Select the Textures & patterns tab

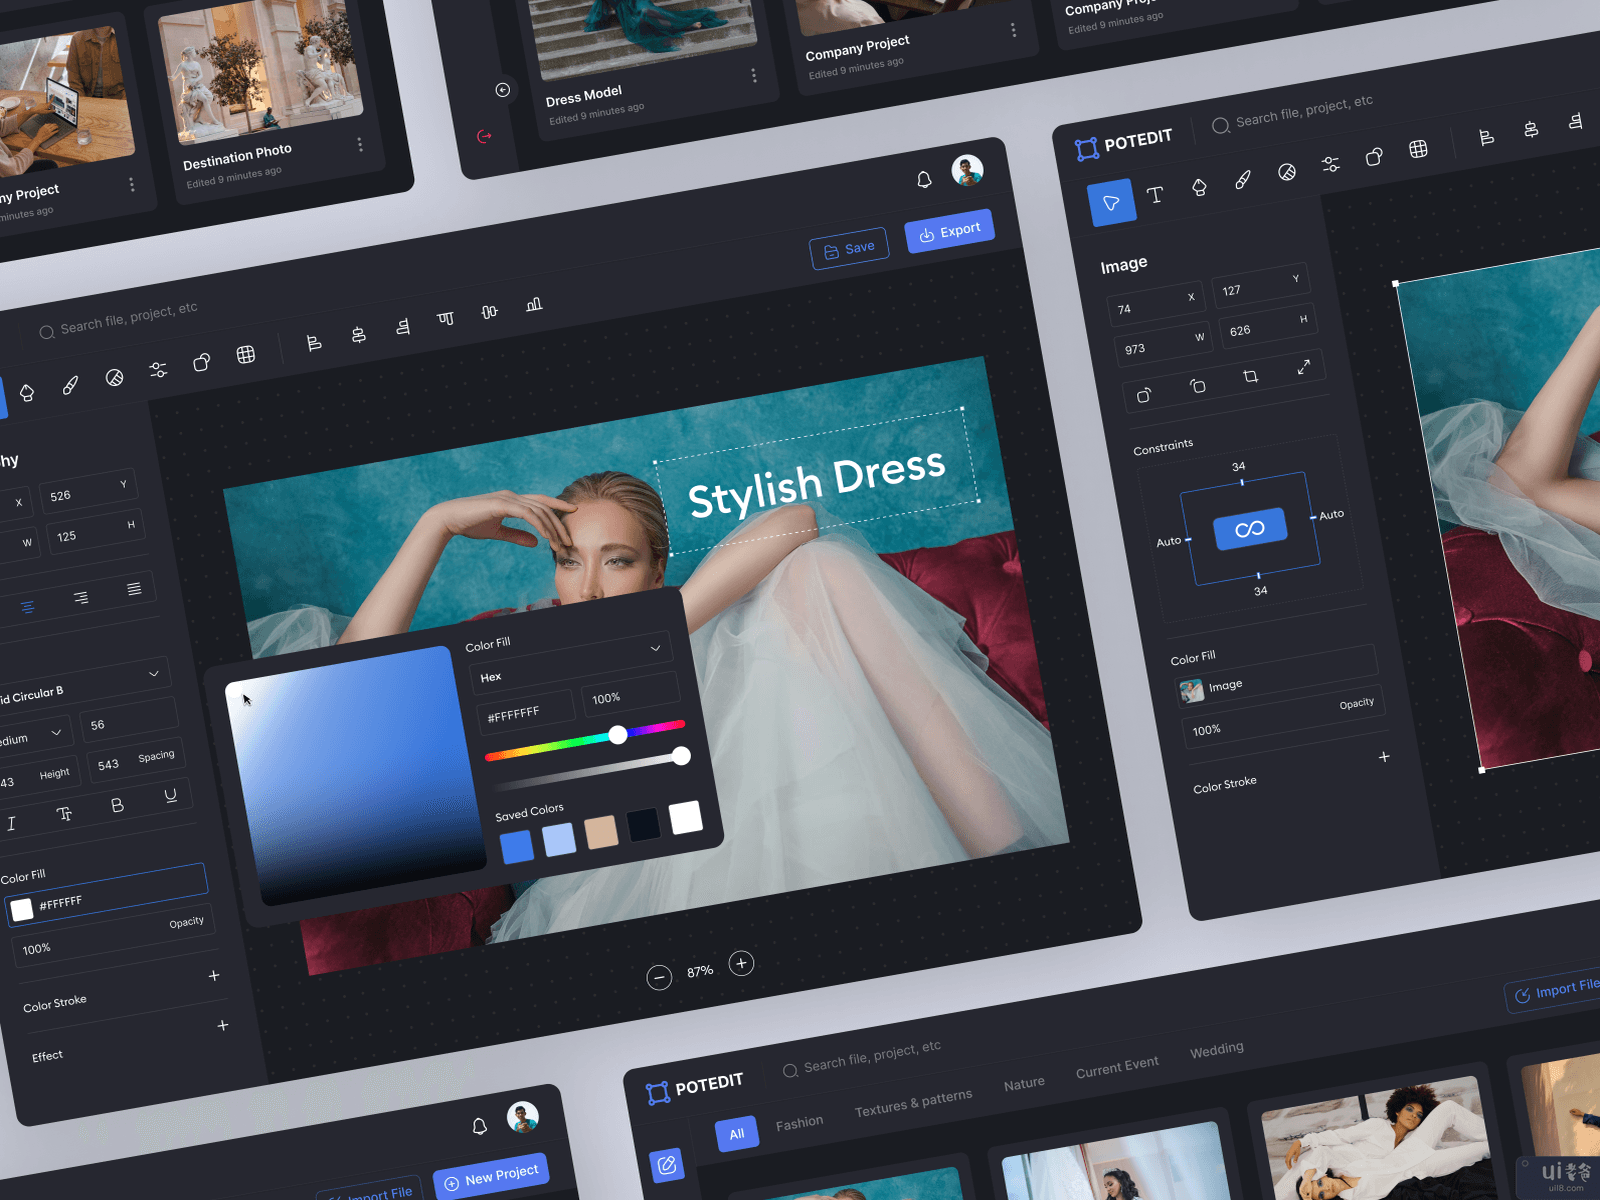[913, 1103]
